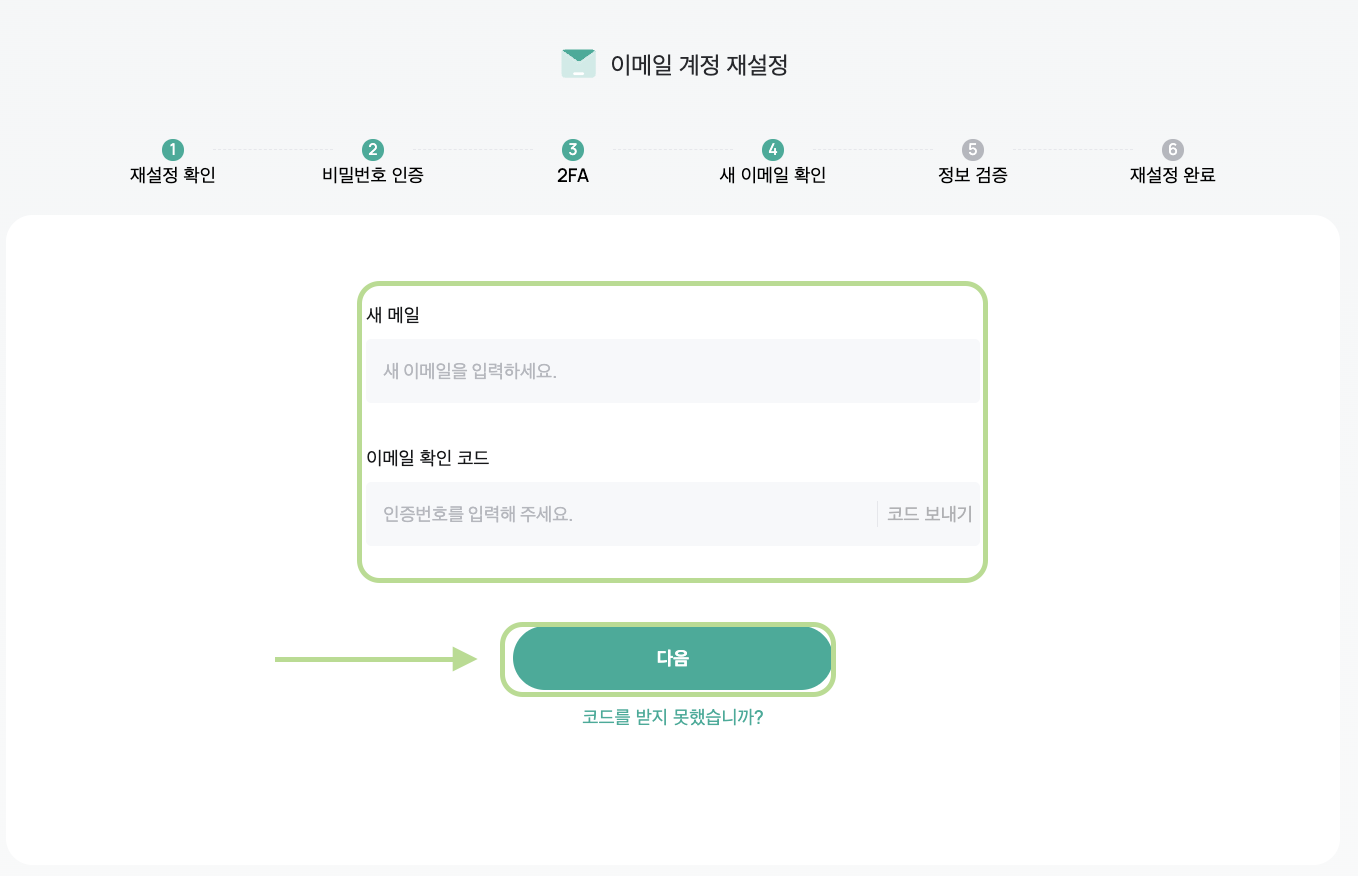The width and height of the screenshot is (1358, 876).
Task: Click the 이메일 계정 재설정 page title
Action: point(699,66)
